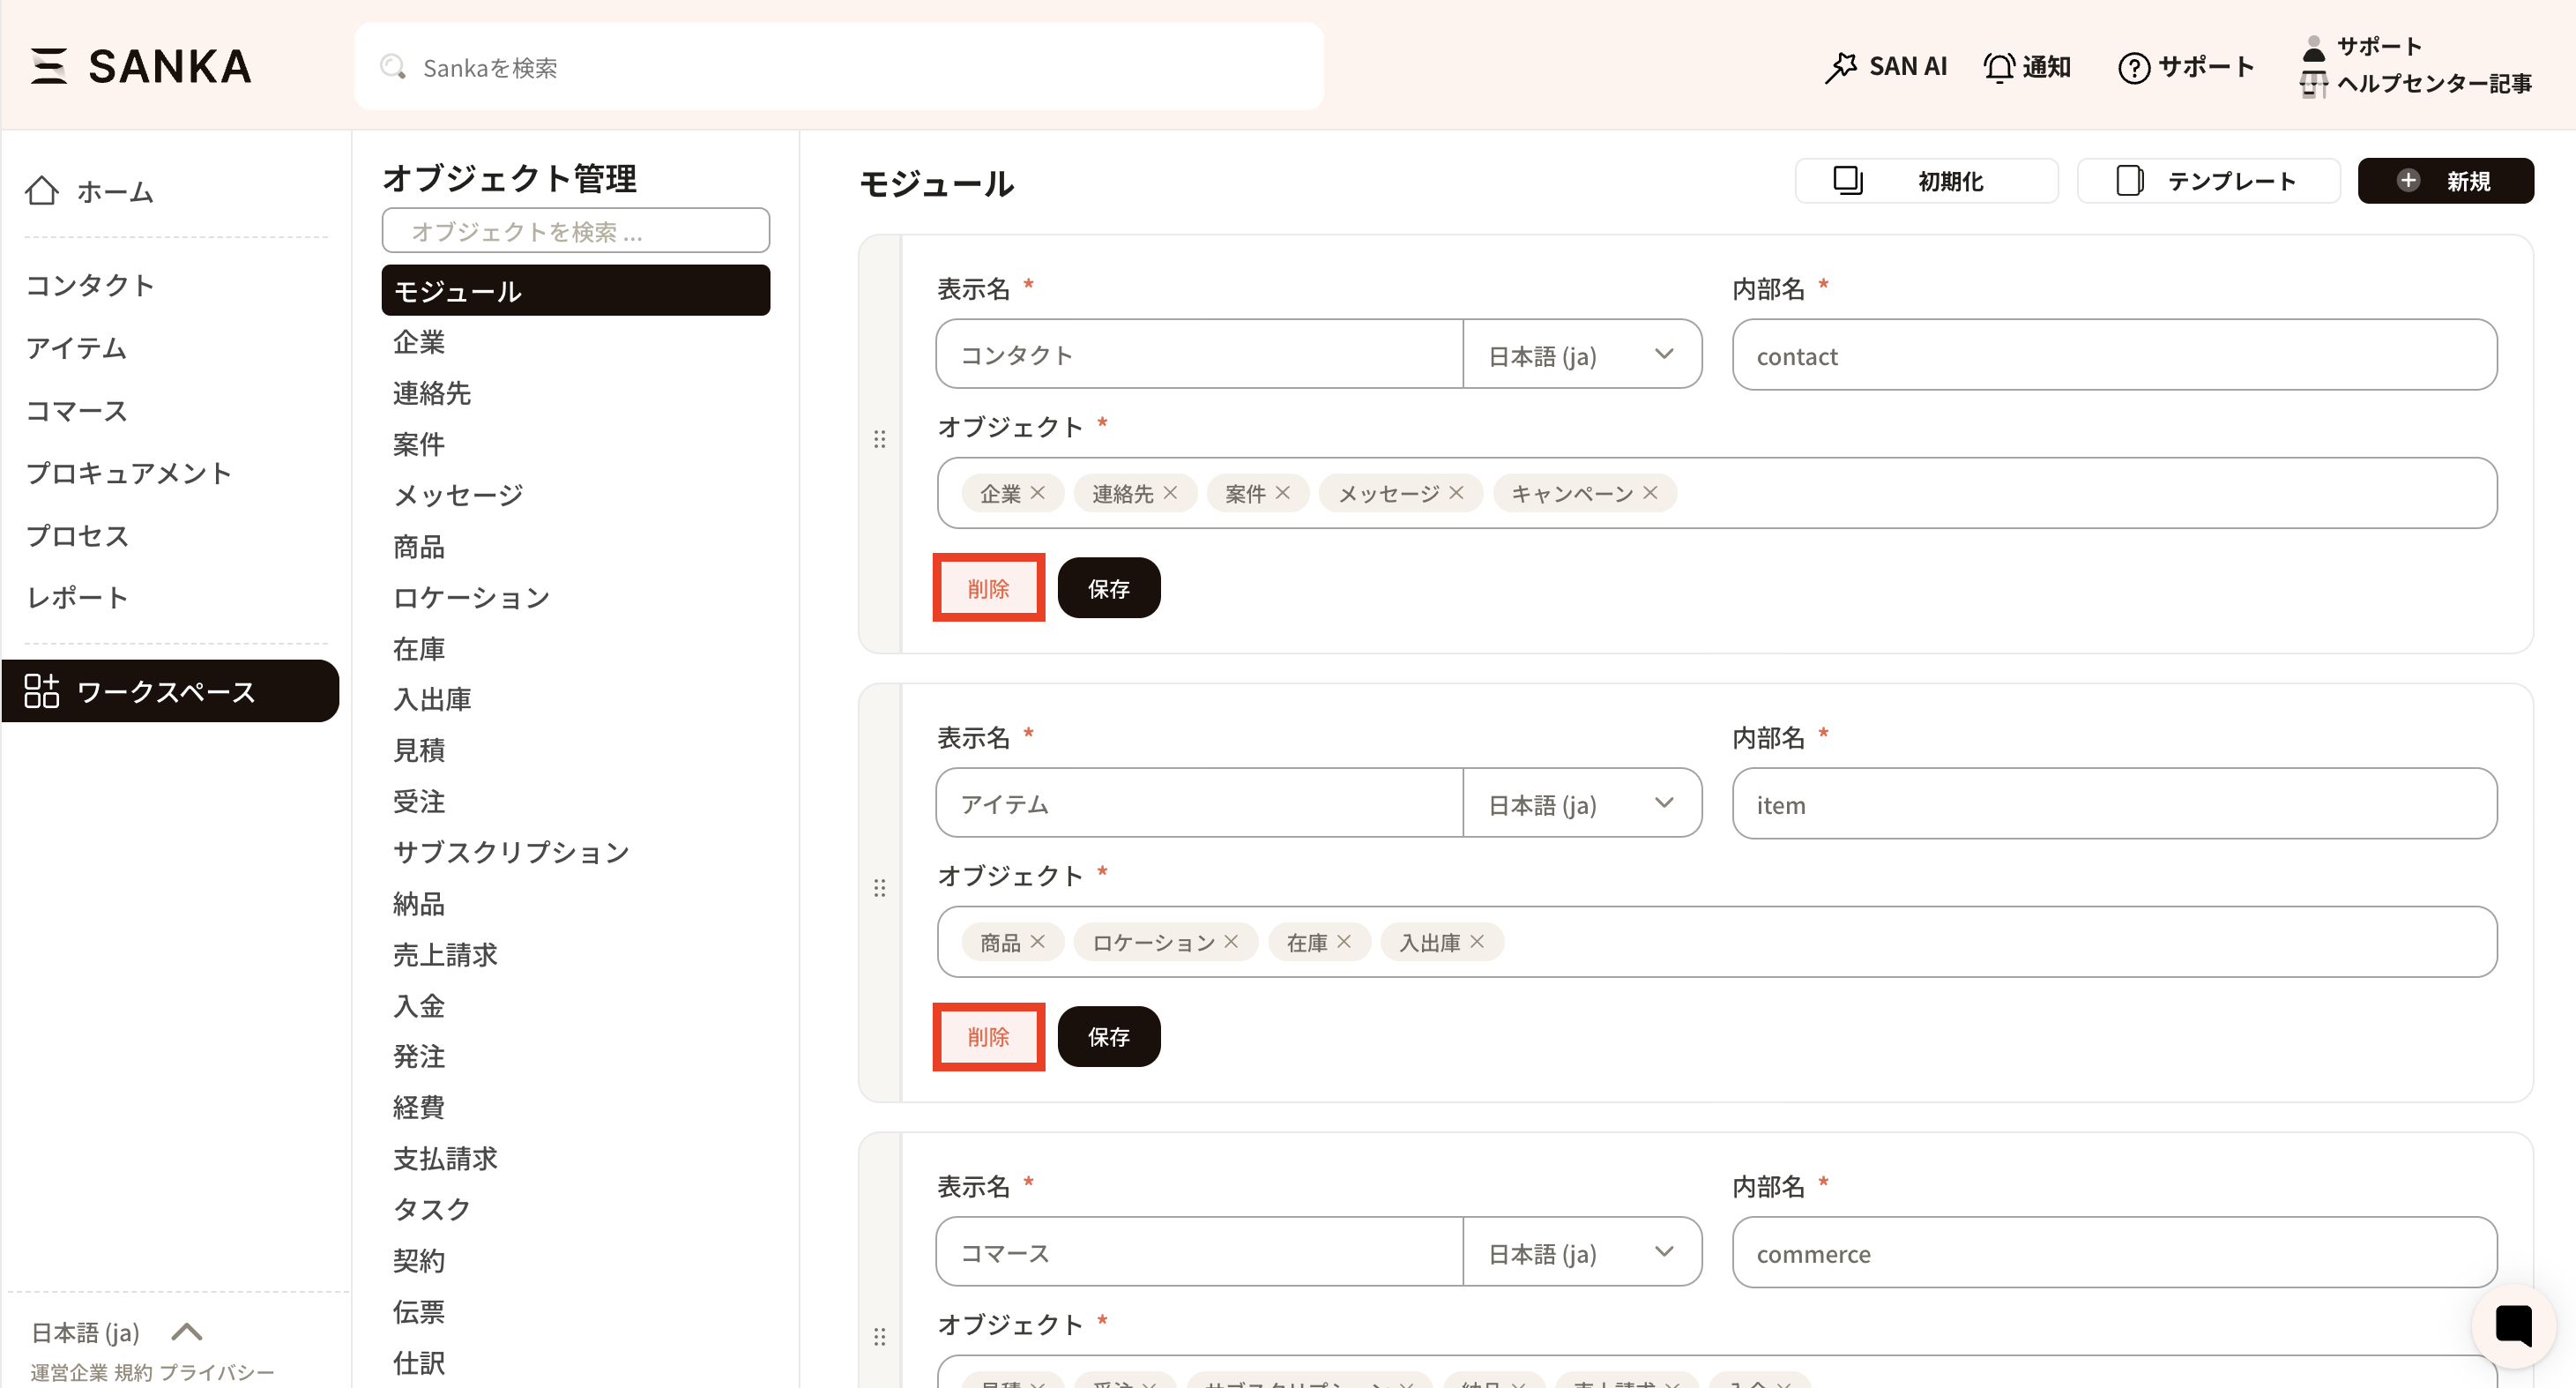Select 企業 in the object management list
Image resolution: width=2576 pixels, height=1388 pixels.
(418, 342)
